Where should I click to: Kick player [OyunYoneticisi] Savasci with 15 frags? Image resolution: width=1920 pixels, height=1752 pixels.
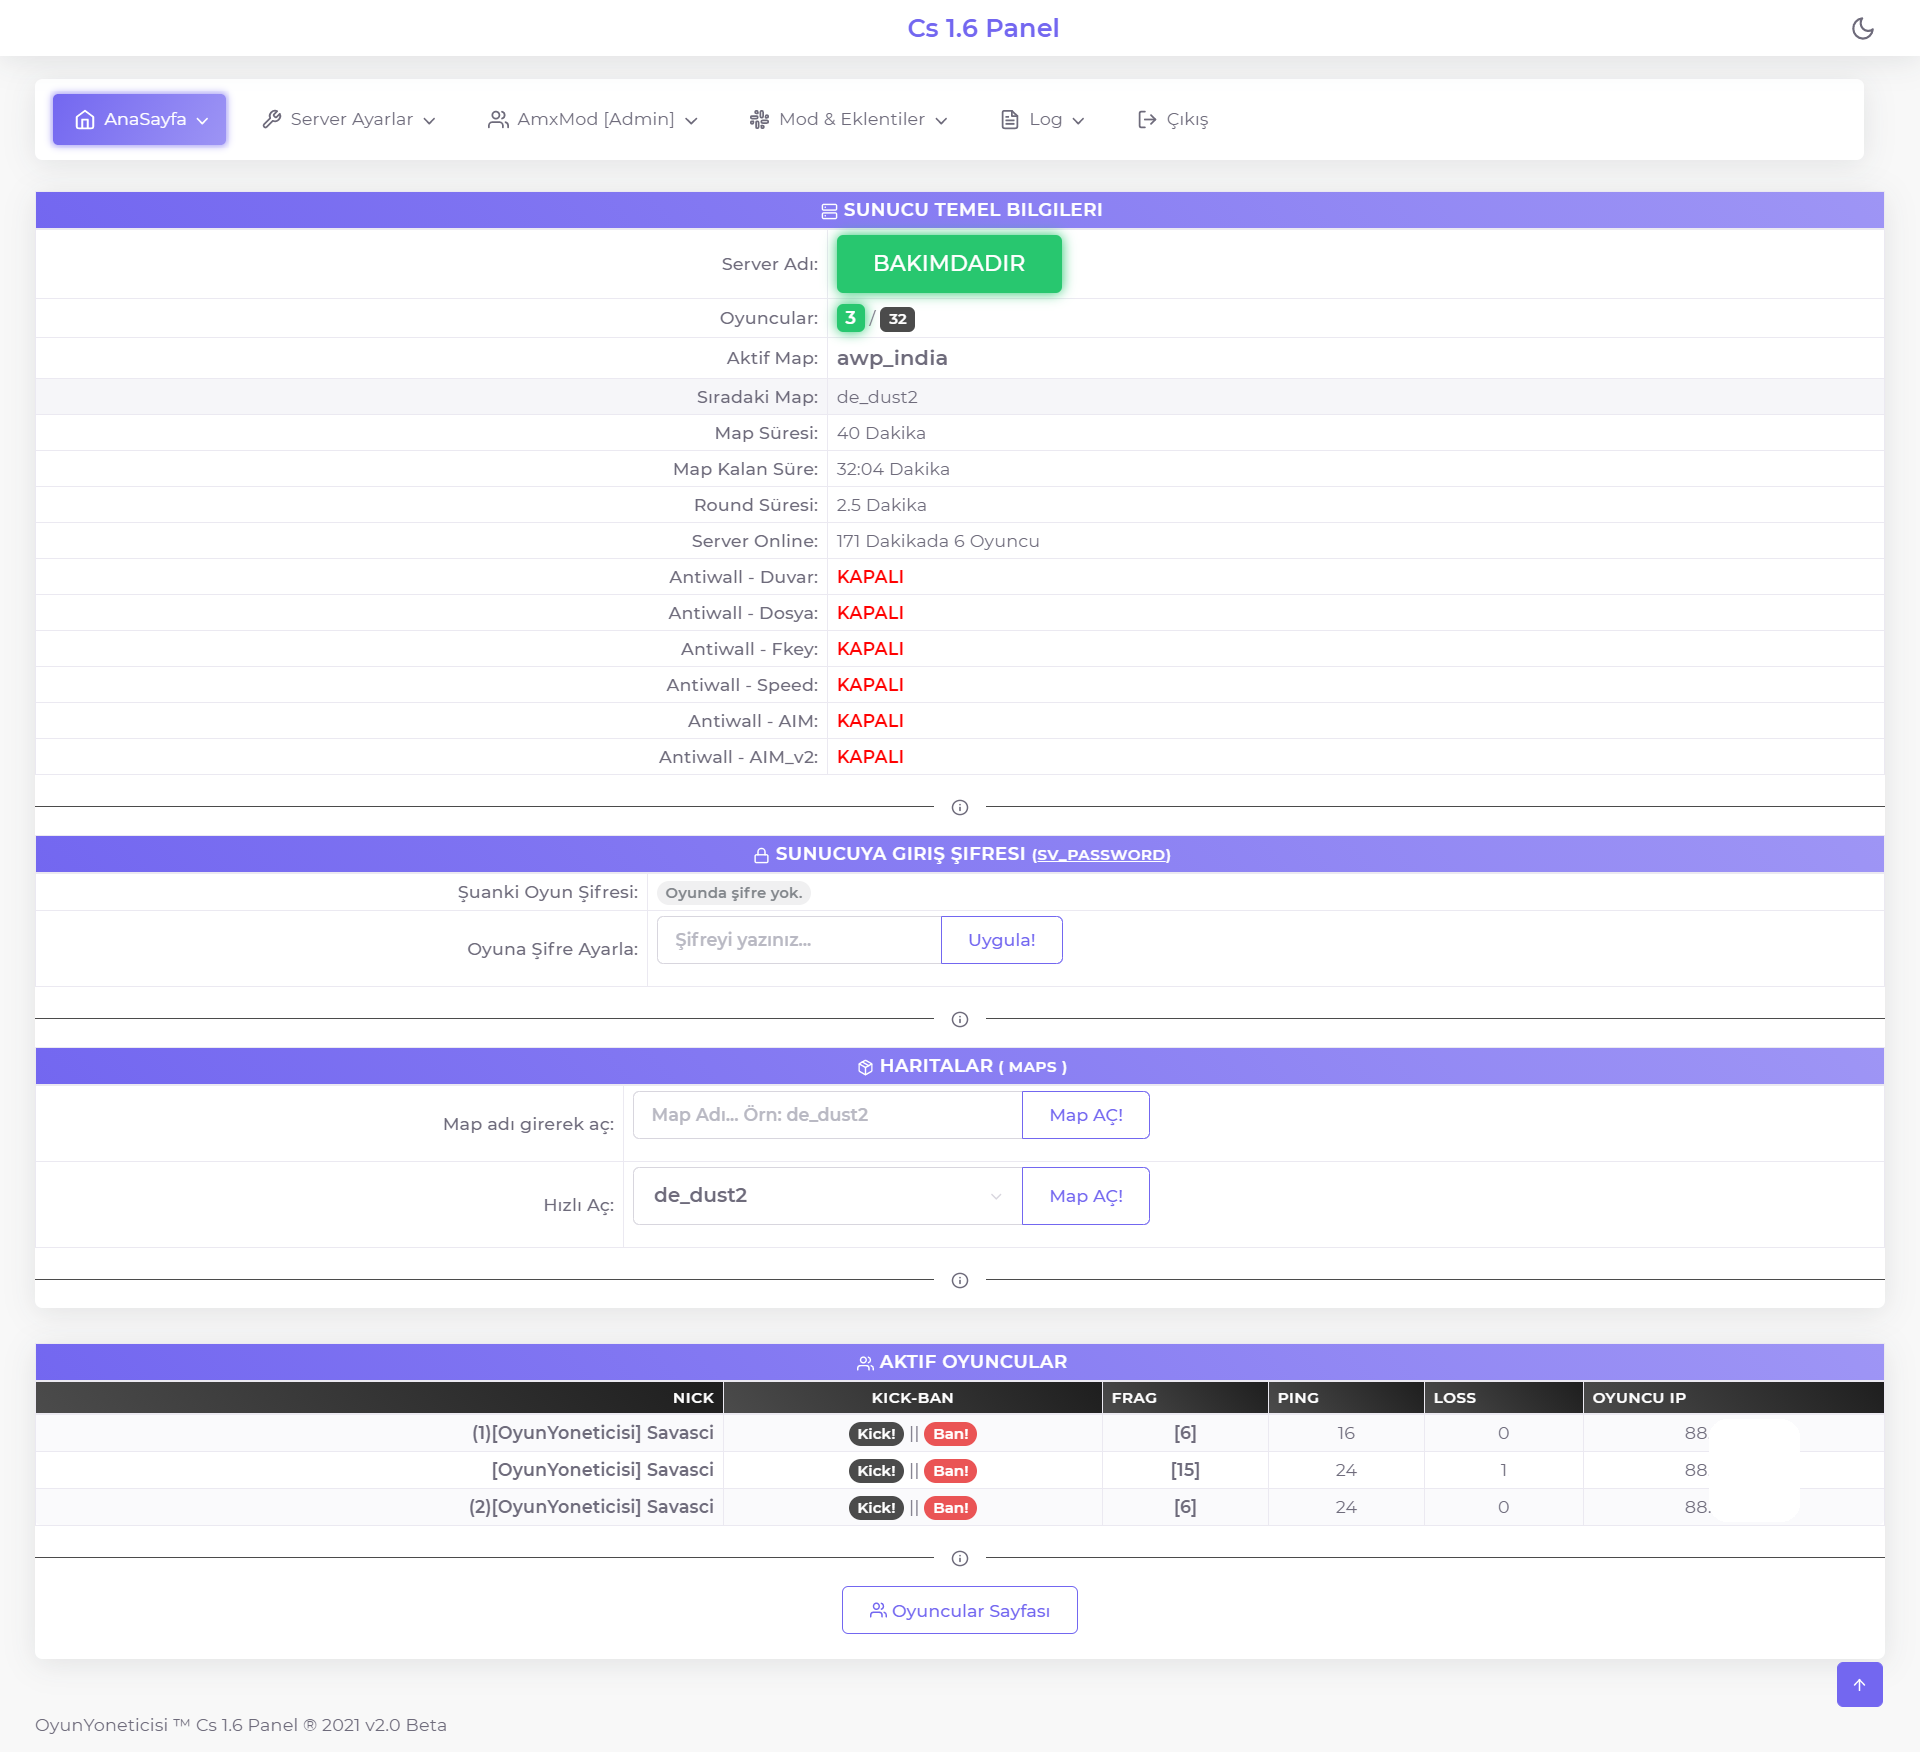point(876,1471)
